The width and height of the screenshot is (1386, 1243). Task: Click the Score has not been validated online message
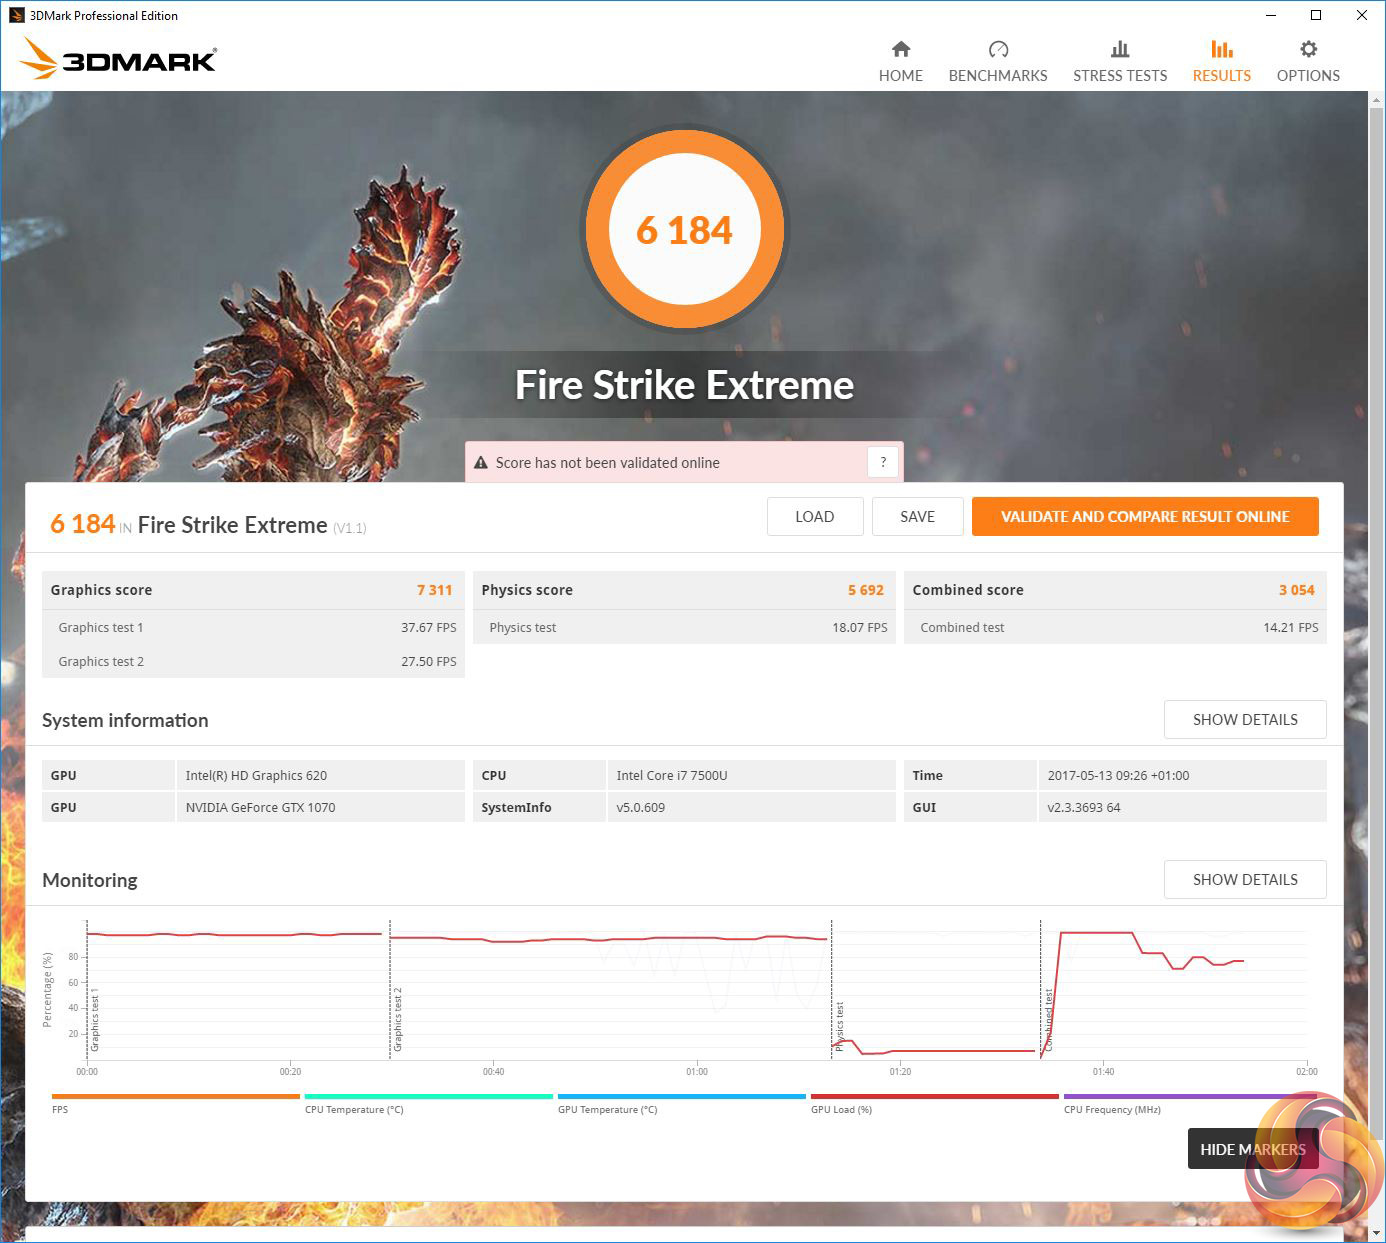pyautogui.click(x=608, y=463)
